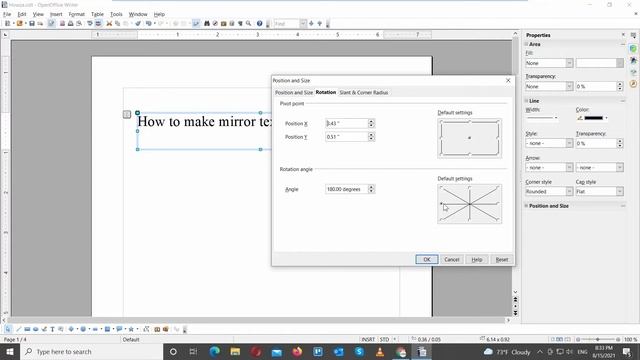Toggle AutoSpellcheck in the toolbar

click(98, 24)
